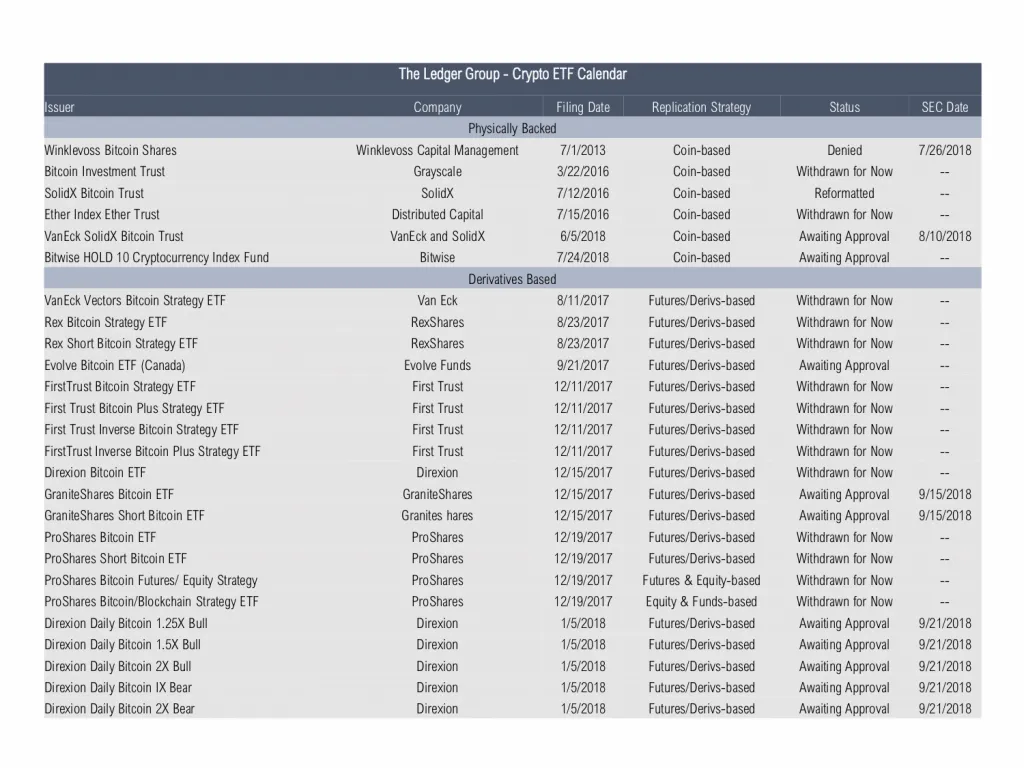
Task: Click 'GraniteShares Short Bitcoin ETF' cell
Action: pyautogui.click(x=124, y=516)
